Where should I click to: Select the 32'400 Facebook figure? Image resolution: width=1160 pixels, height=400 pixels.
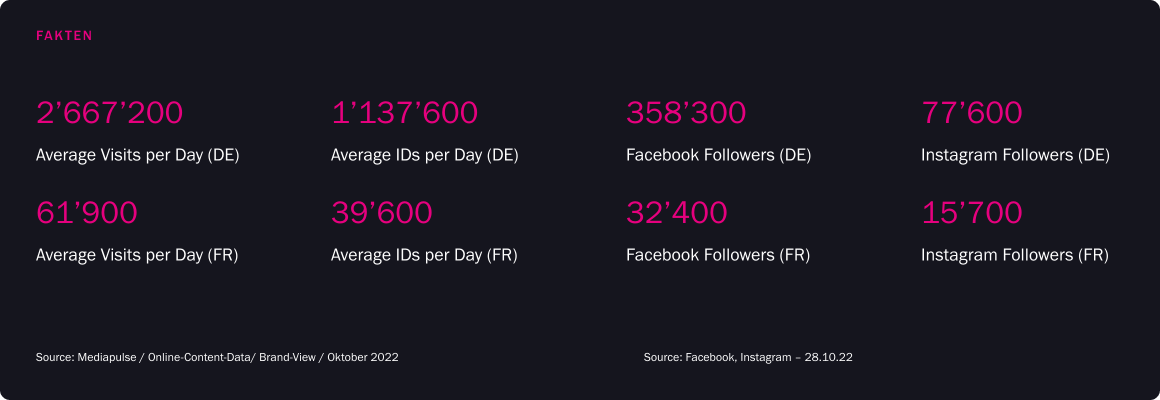(x=677, y=213)
